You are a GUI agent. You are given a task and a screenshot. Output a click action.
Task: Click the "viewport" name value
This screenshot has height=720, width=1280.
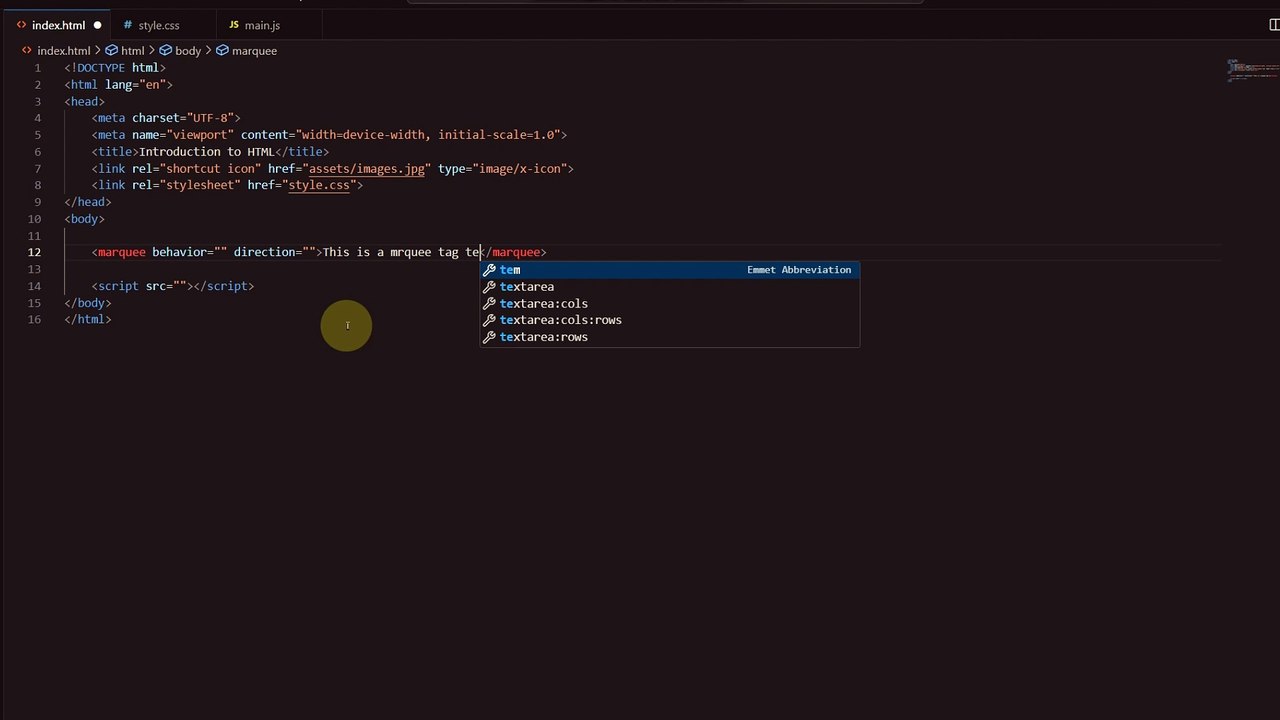coord(200,135)
